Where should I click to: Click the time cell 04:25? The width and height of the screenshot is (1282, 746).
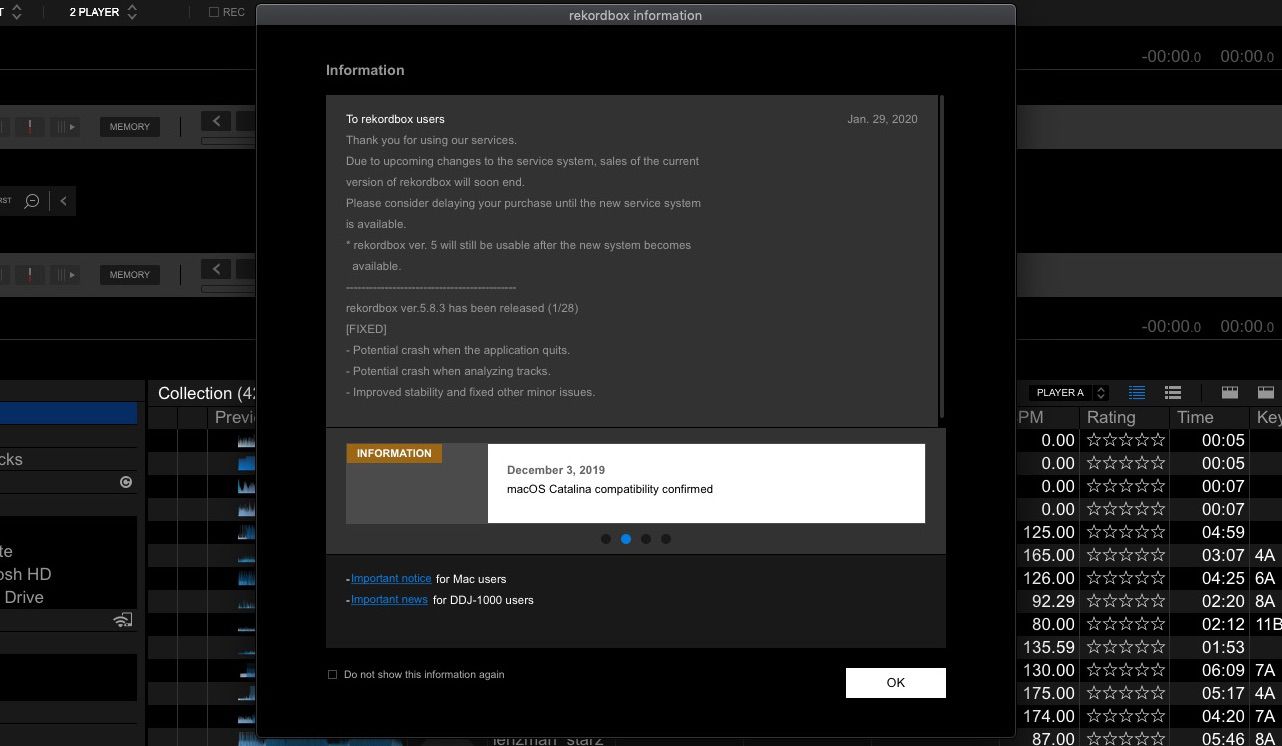point(1223,578)
